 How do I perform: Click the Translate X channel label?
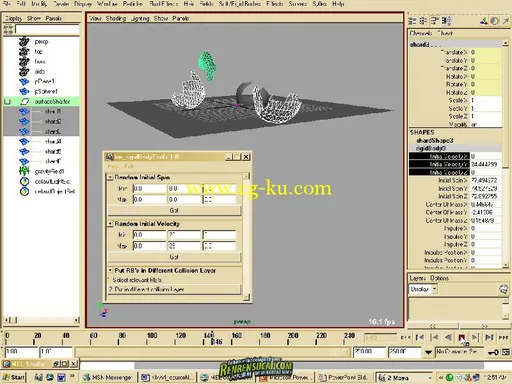[455, 52]
